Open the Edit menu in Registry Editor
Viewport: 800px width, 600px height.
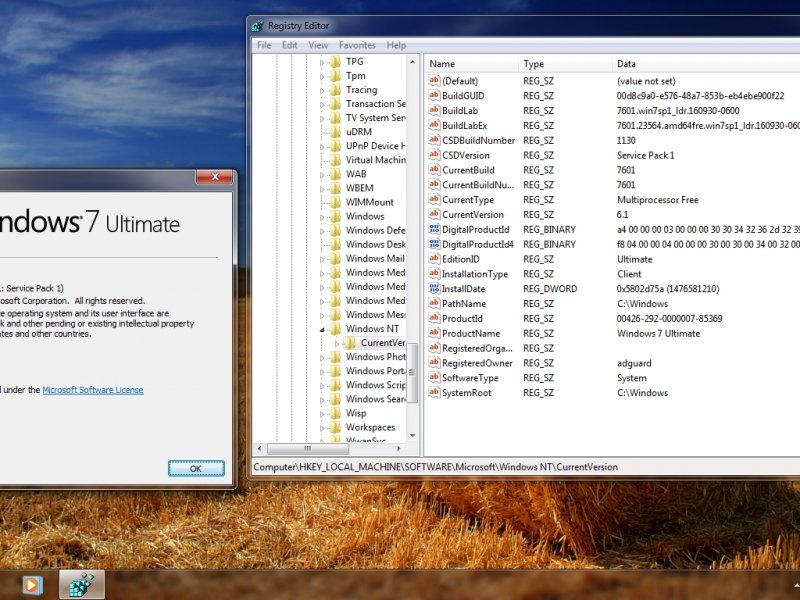click(289, 45)
